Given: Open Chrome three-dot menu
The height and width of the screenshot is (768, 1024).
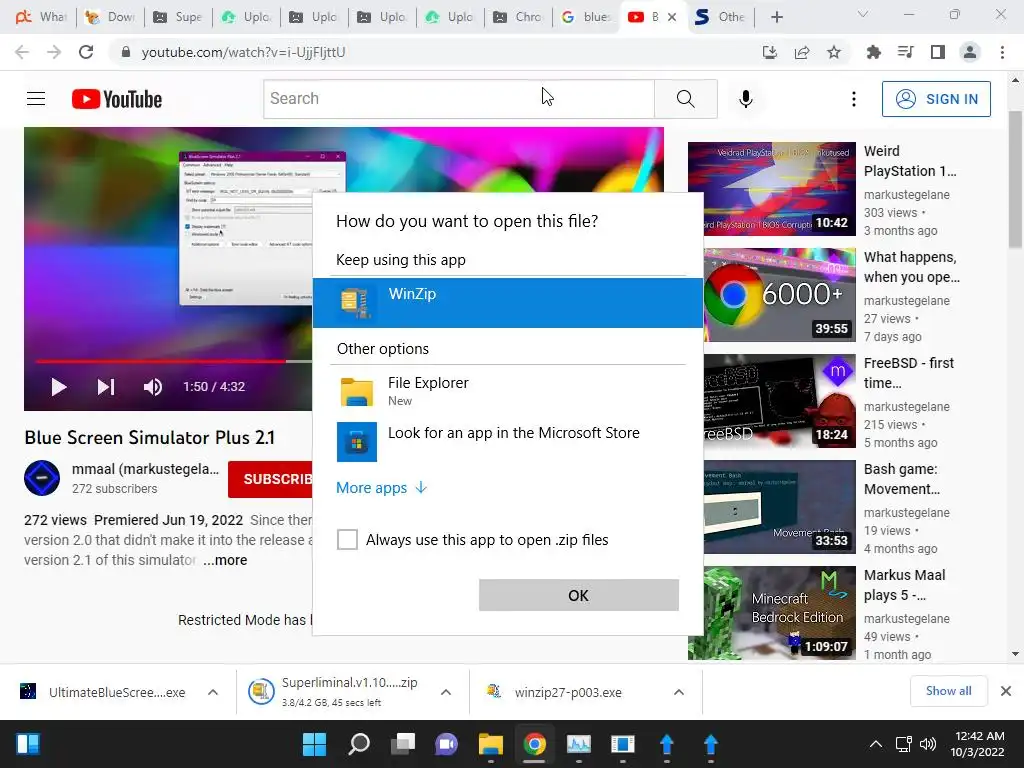Looking at the screenshot, I should click(x=1002, y=52).
